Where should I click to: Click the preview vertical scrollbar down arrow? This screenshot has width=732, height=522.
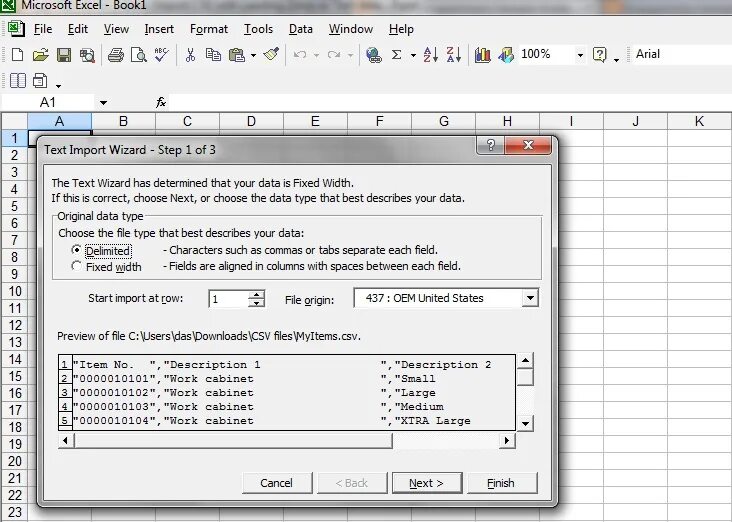click(x=526, y=423)
